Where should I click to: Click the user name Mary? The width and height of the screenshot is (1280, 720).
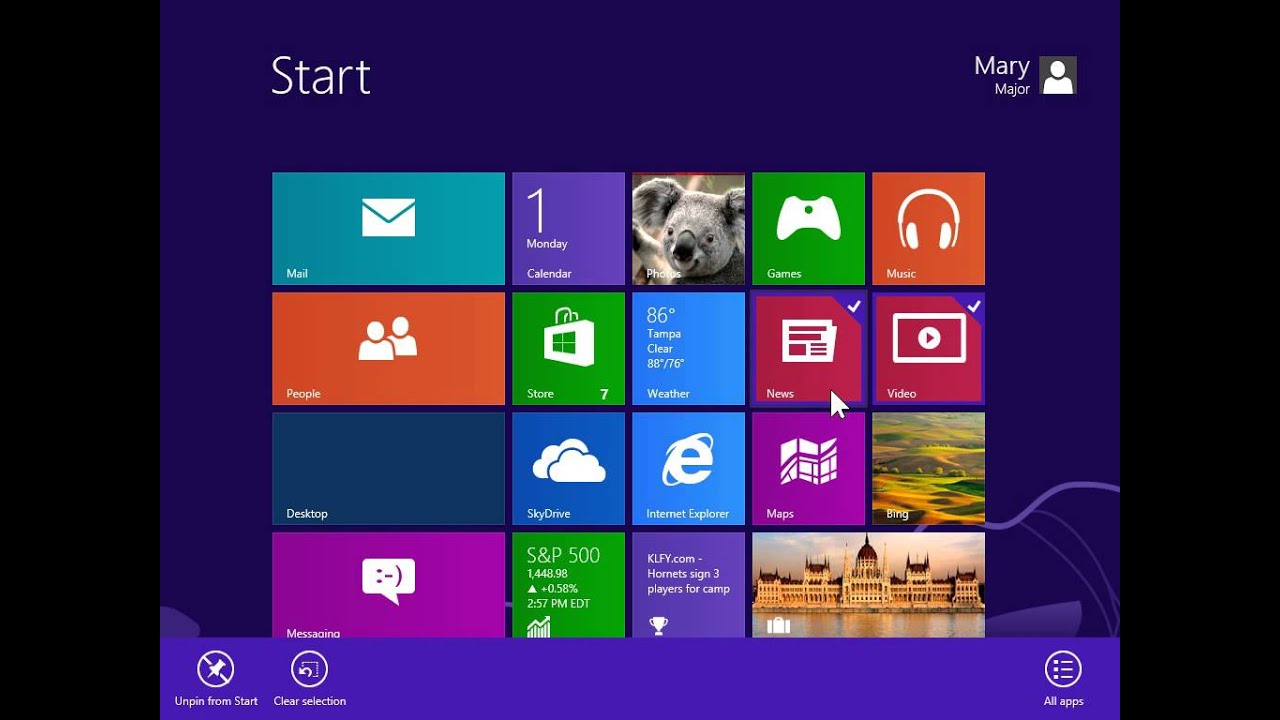click(1002, 66)
